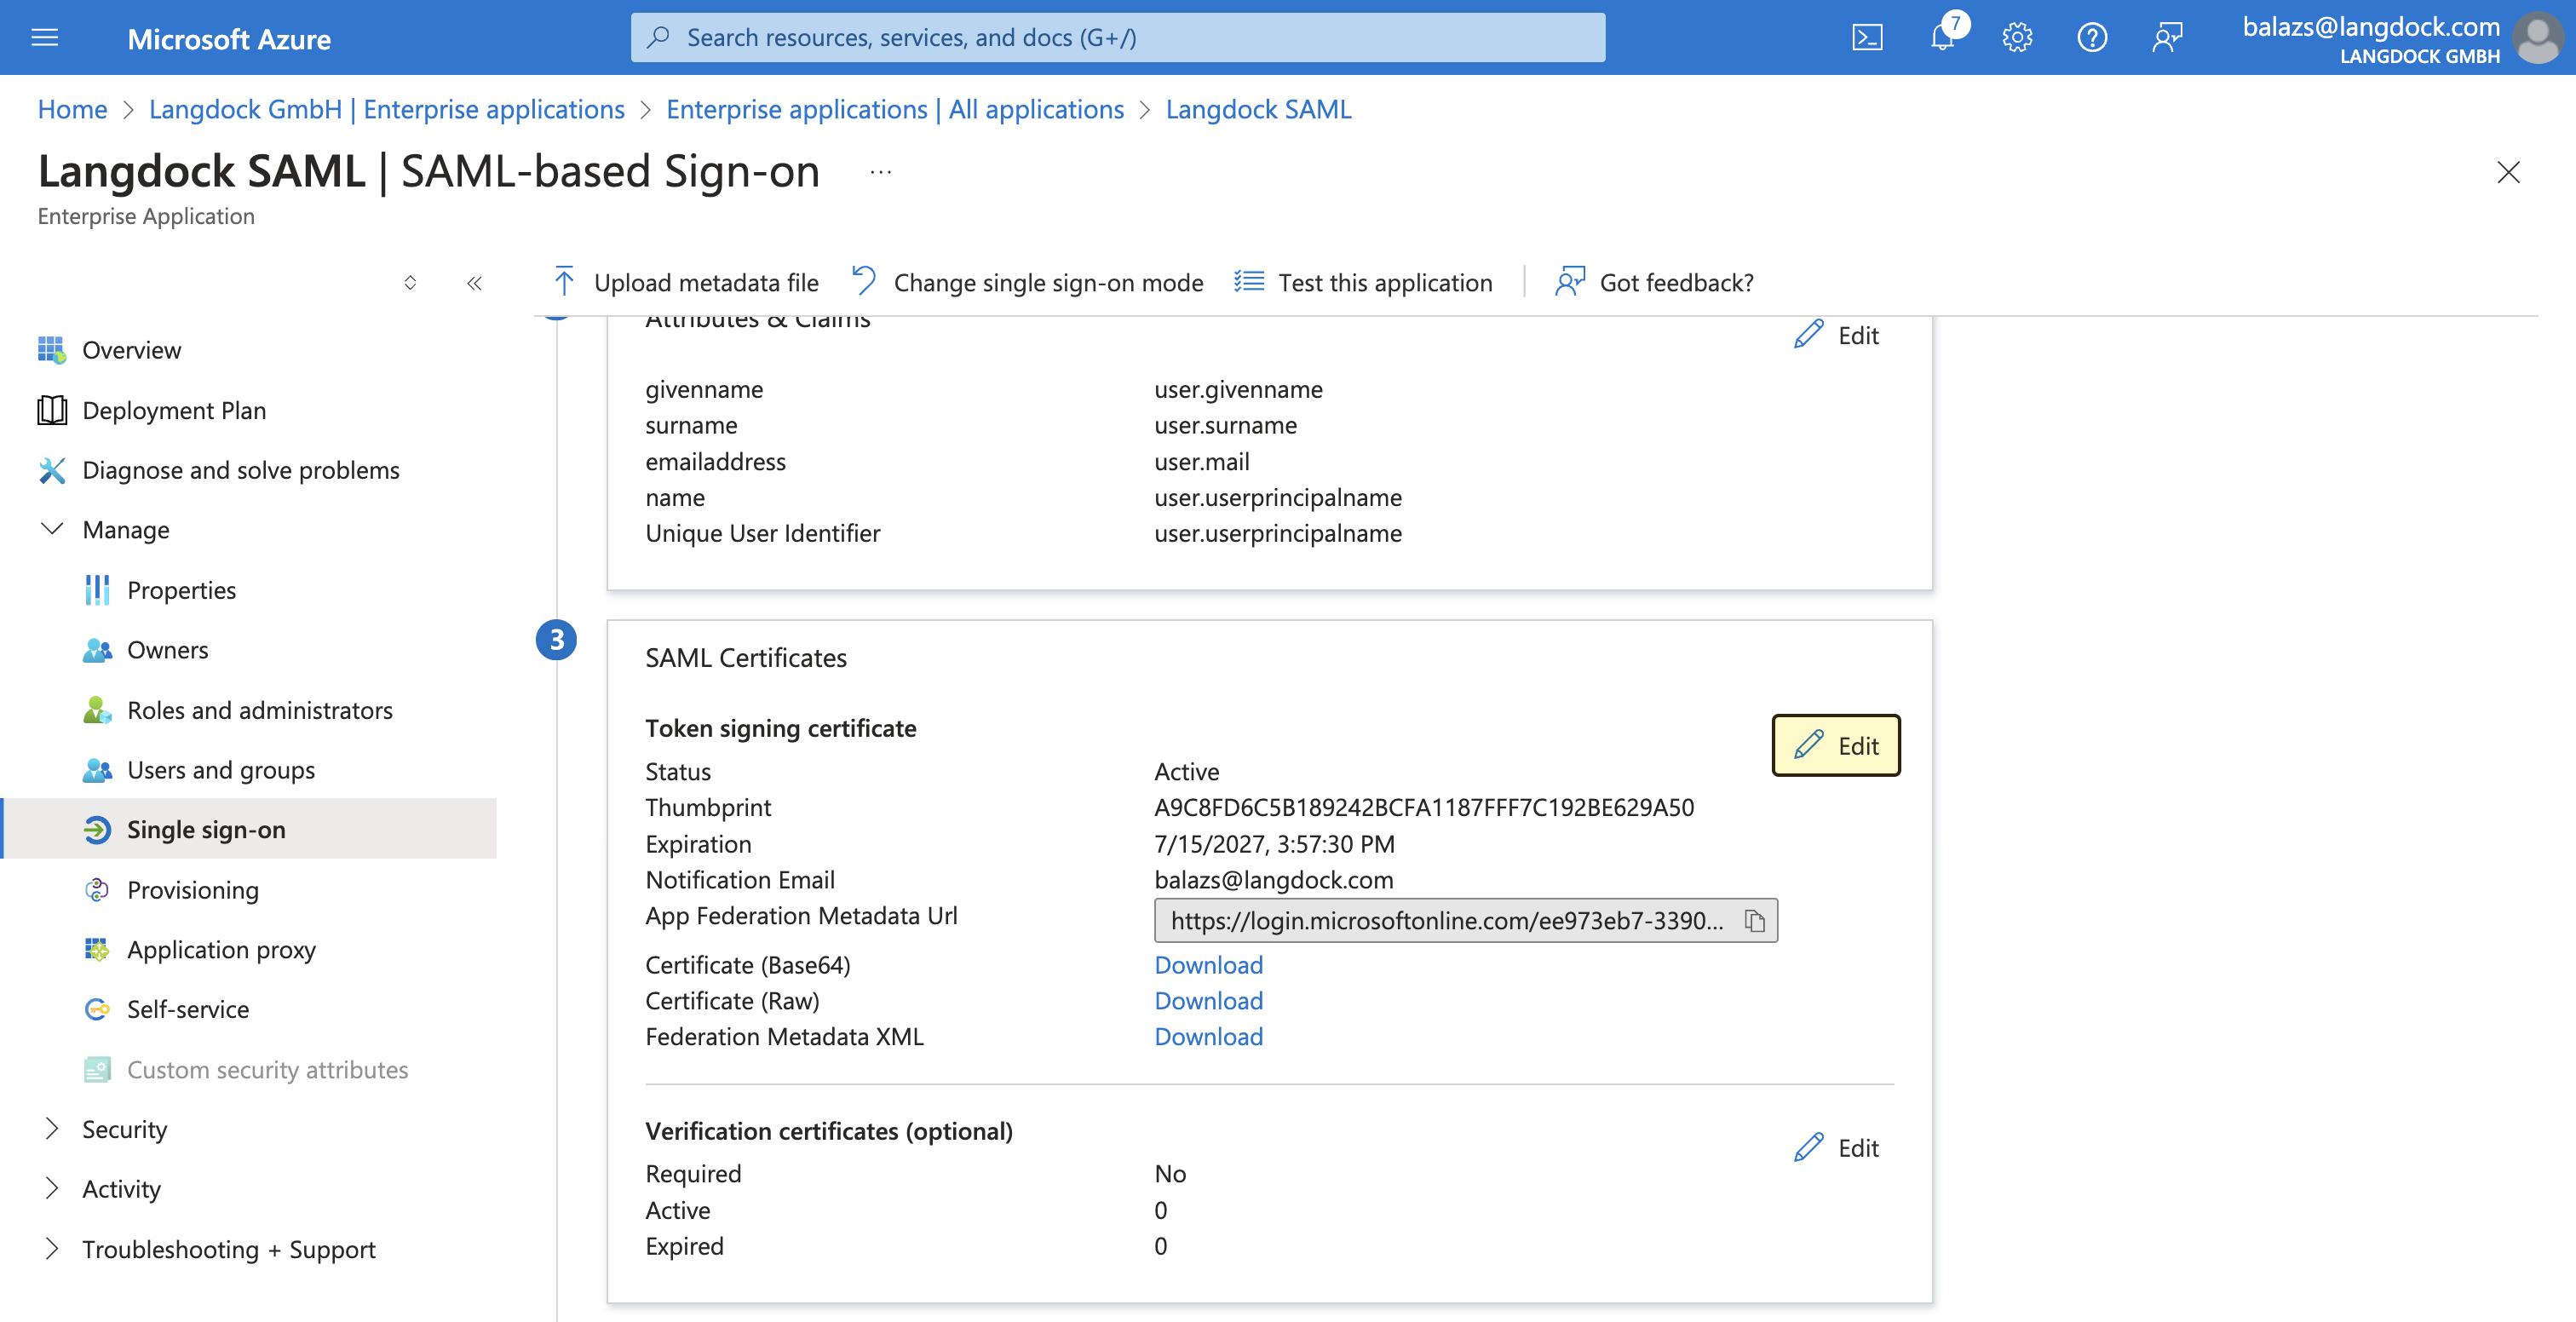2576x1322 pixels.
Task: Click the Deployment Plan book icon
Action: (x=51, y=410)
